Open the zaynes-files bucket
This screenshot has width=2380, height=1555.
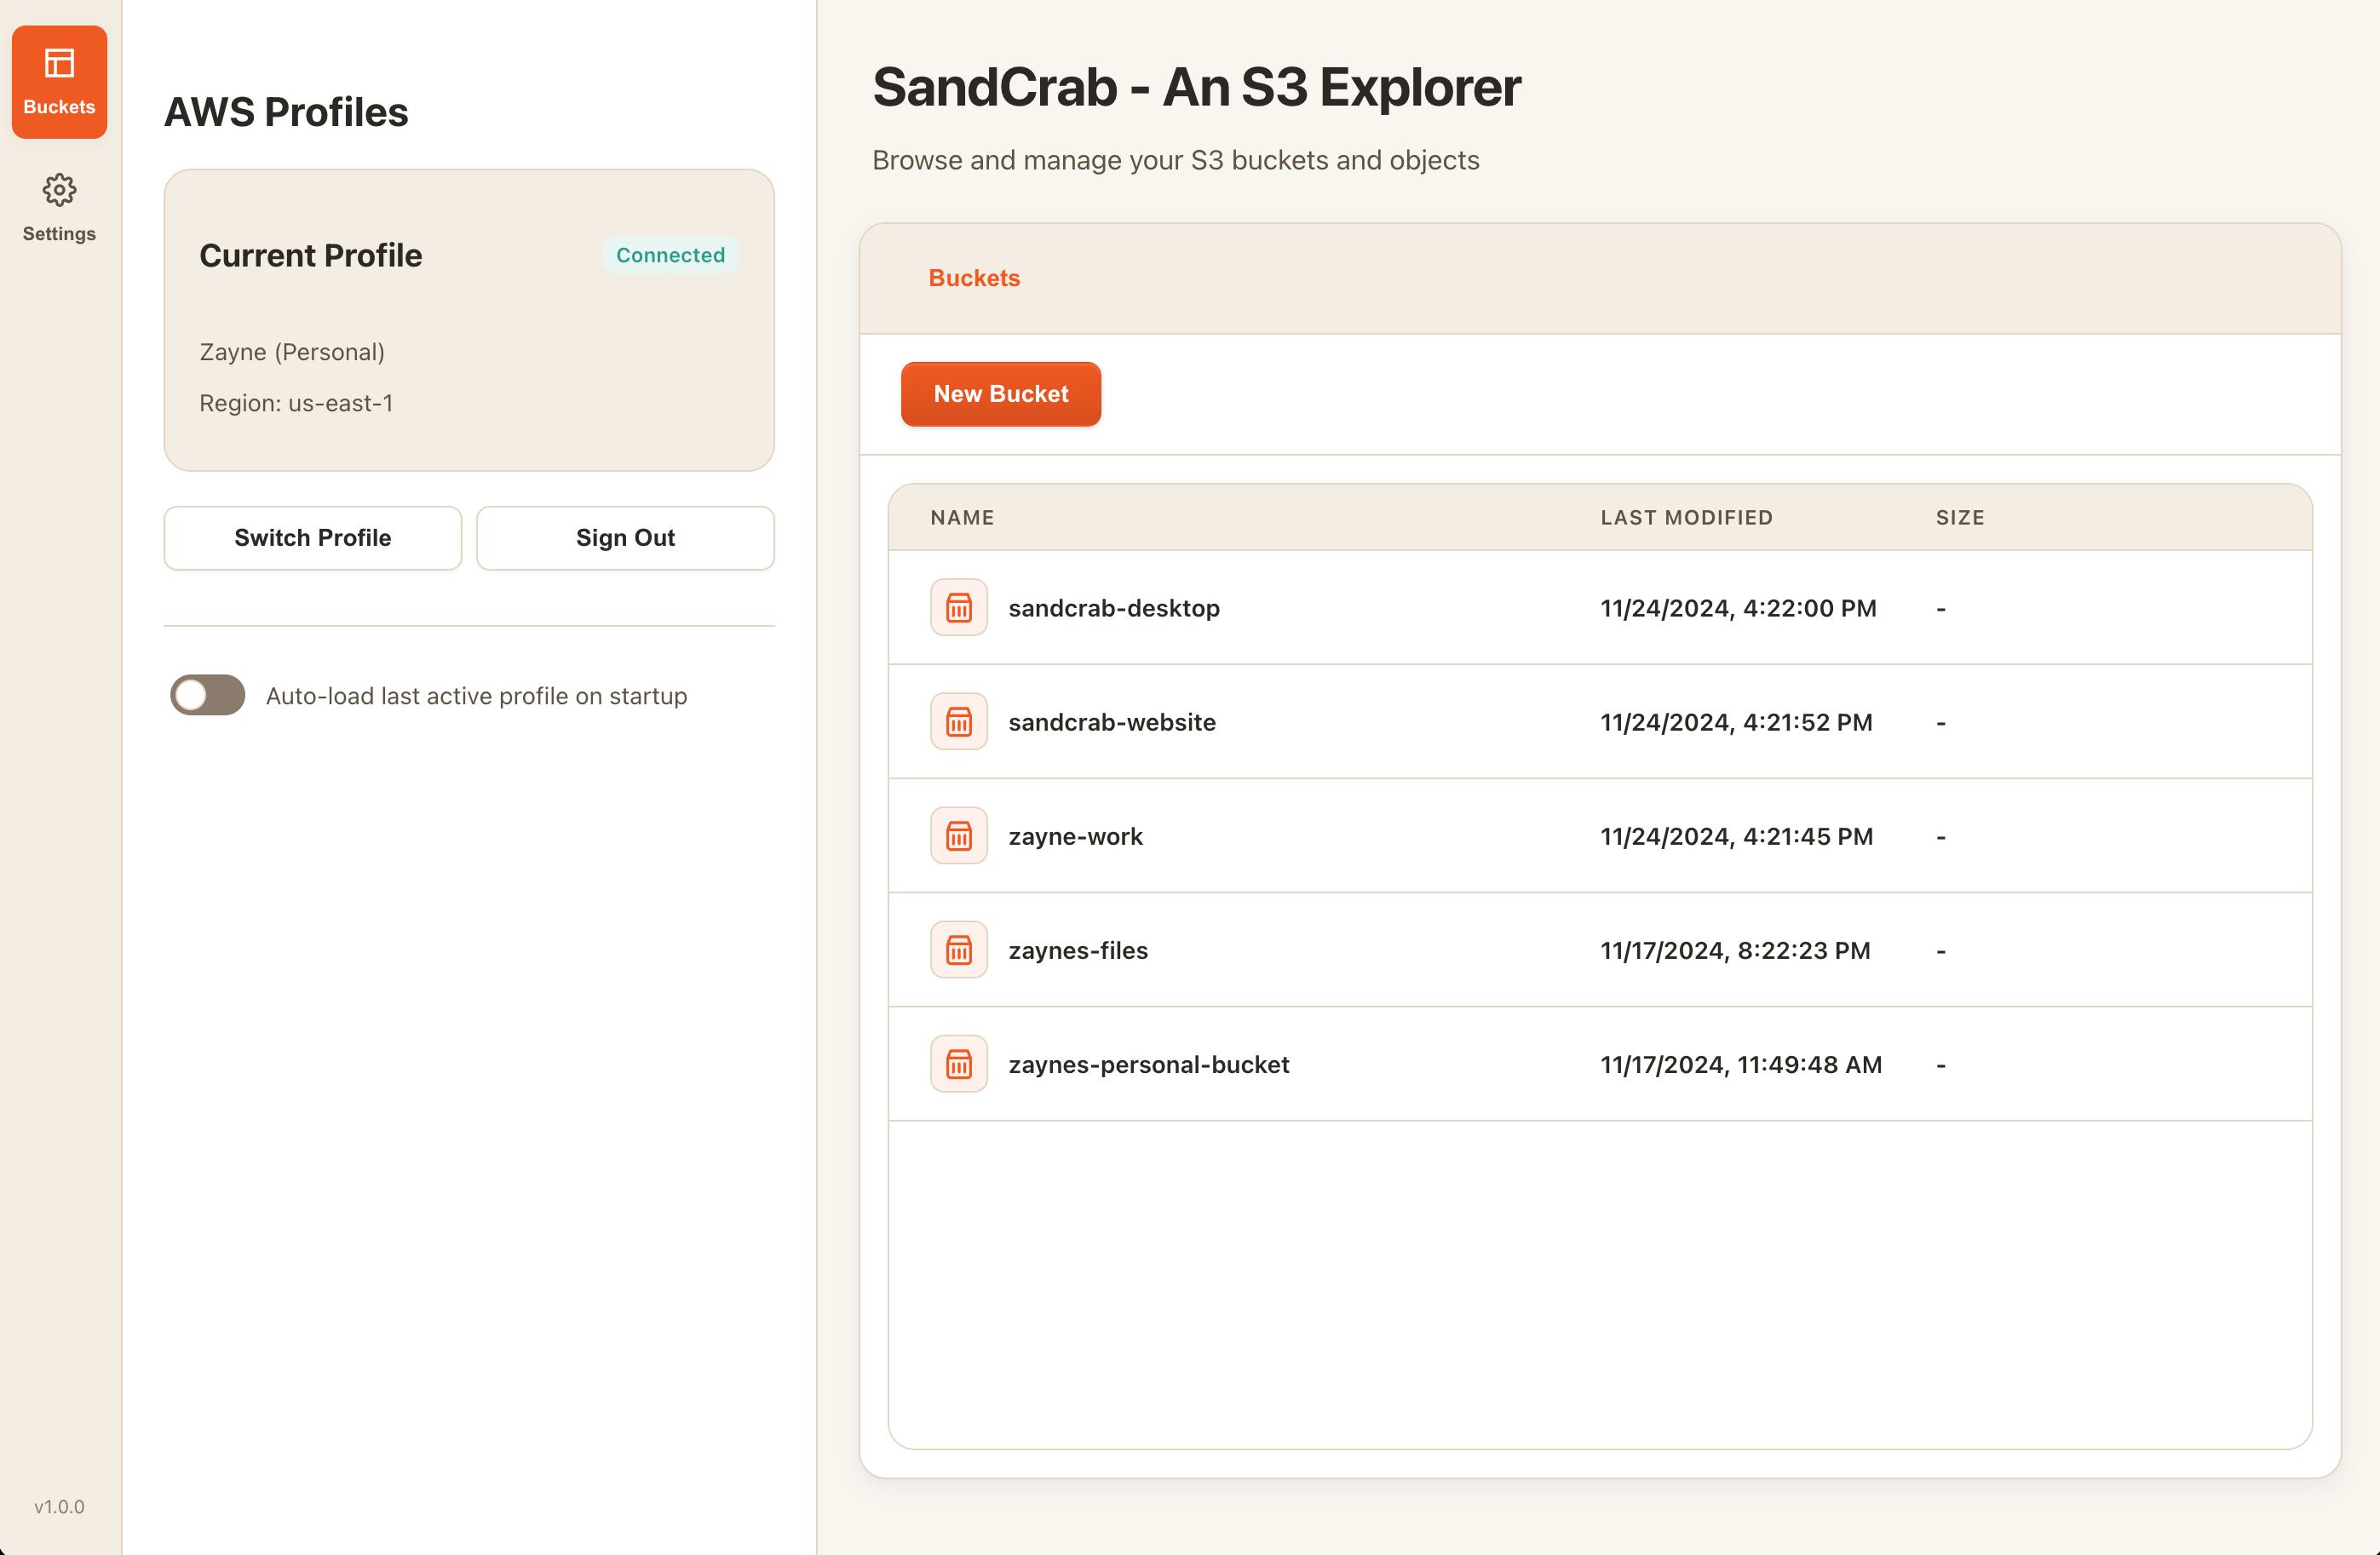click(1078, 950)
